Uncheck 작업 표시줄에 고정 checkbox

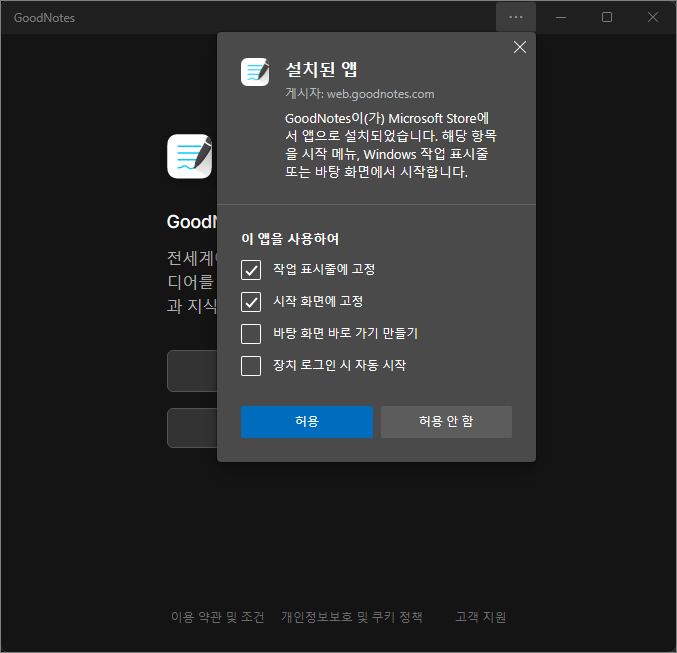coord(251,270)
